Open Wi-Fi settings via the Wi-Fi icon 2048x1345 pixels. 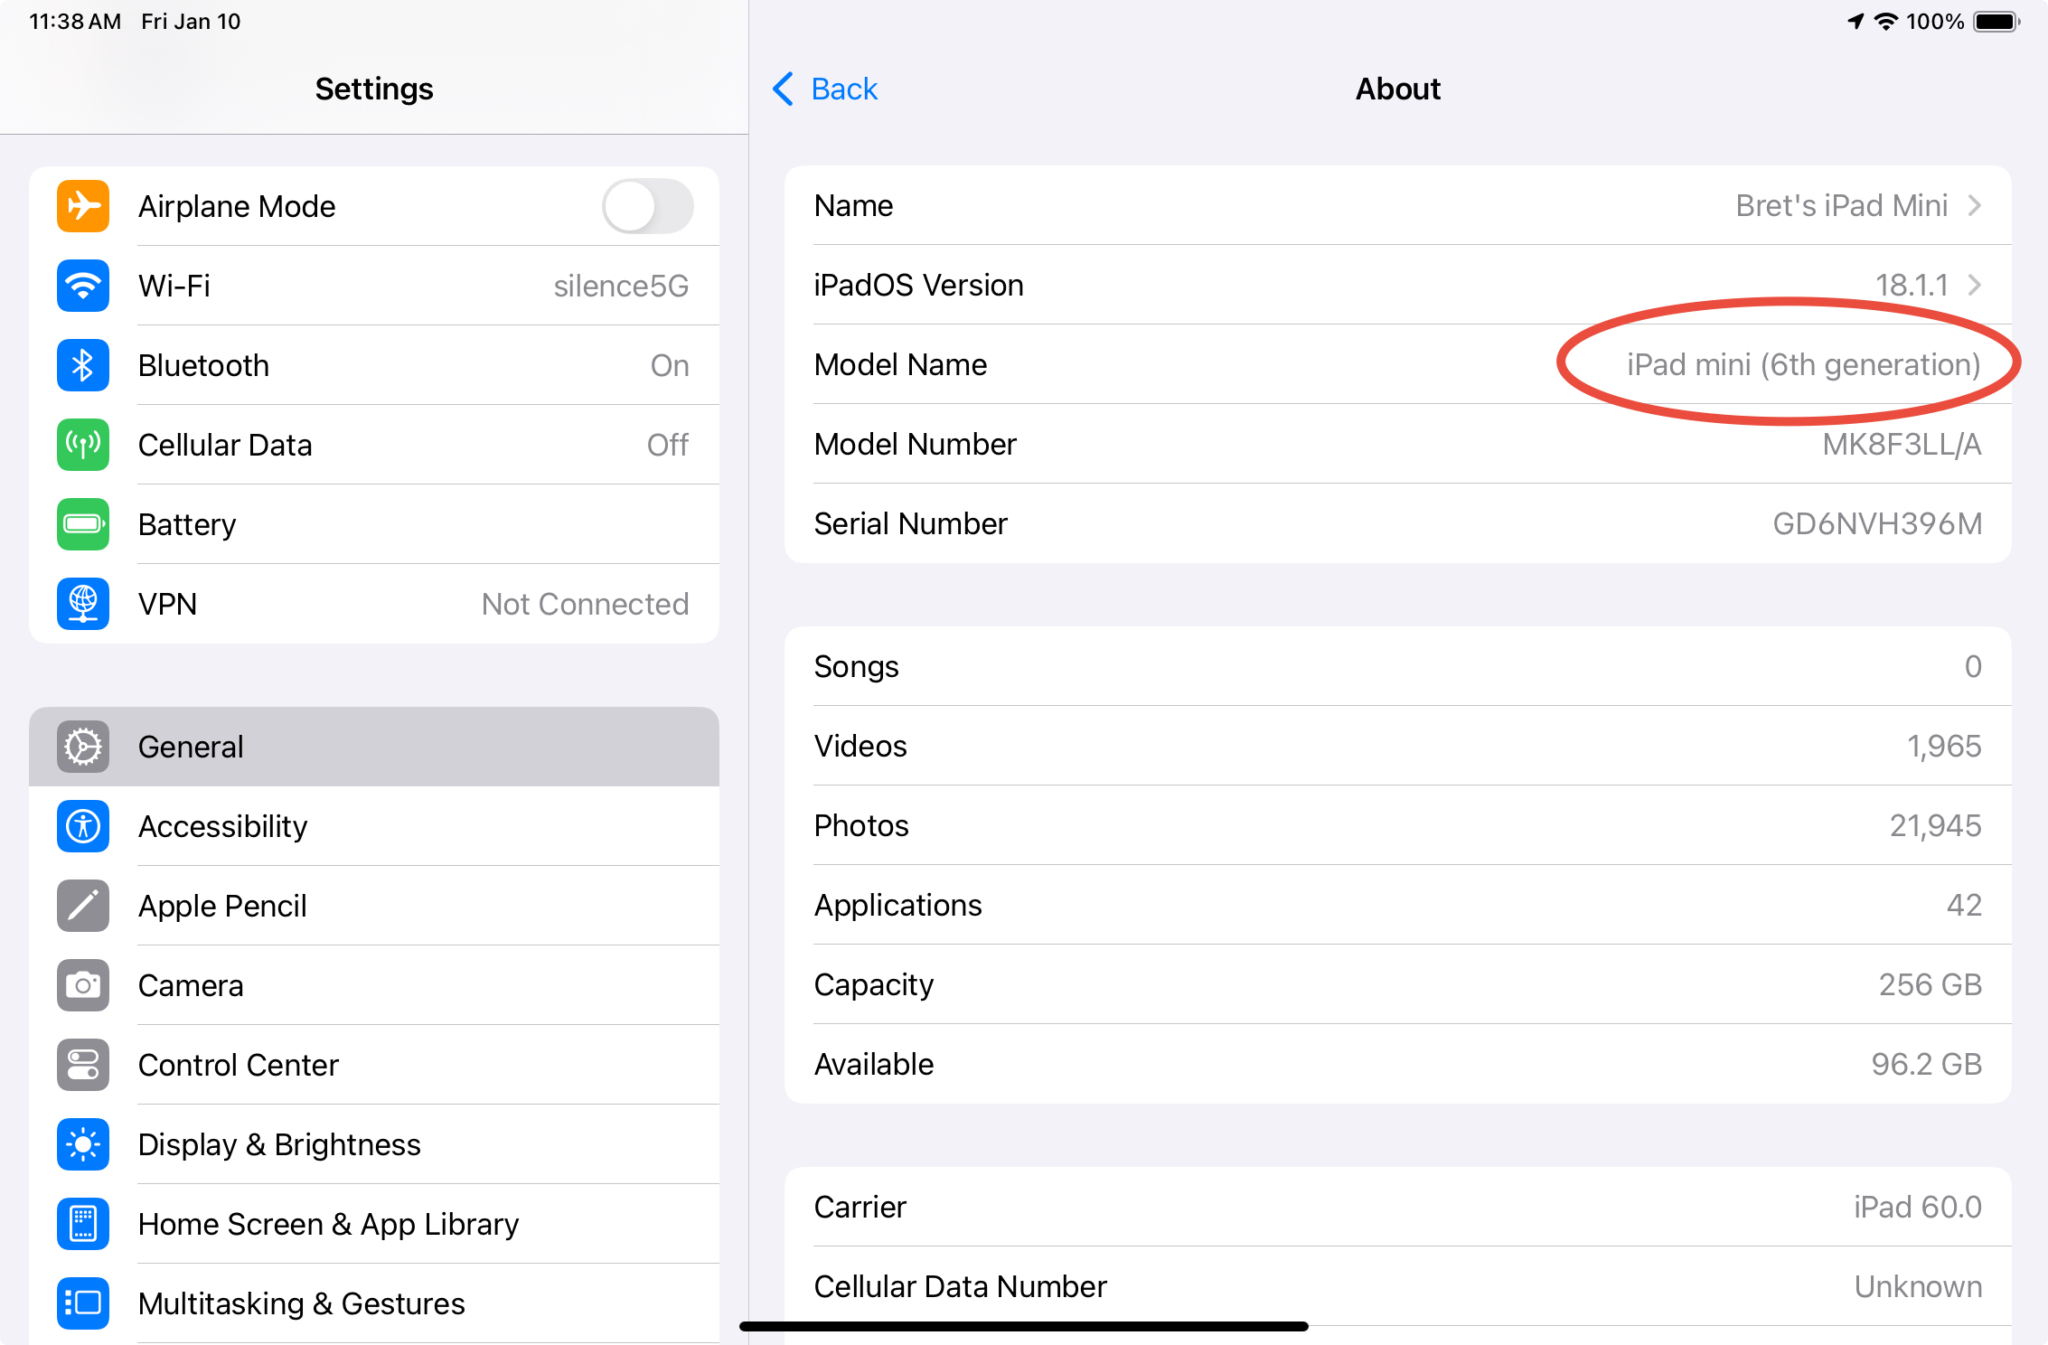click(83, 286)
